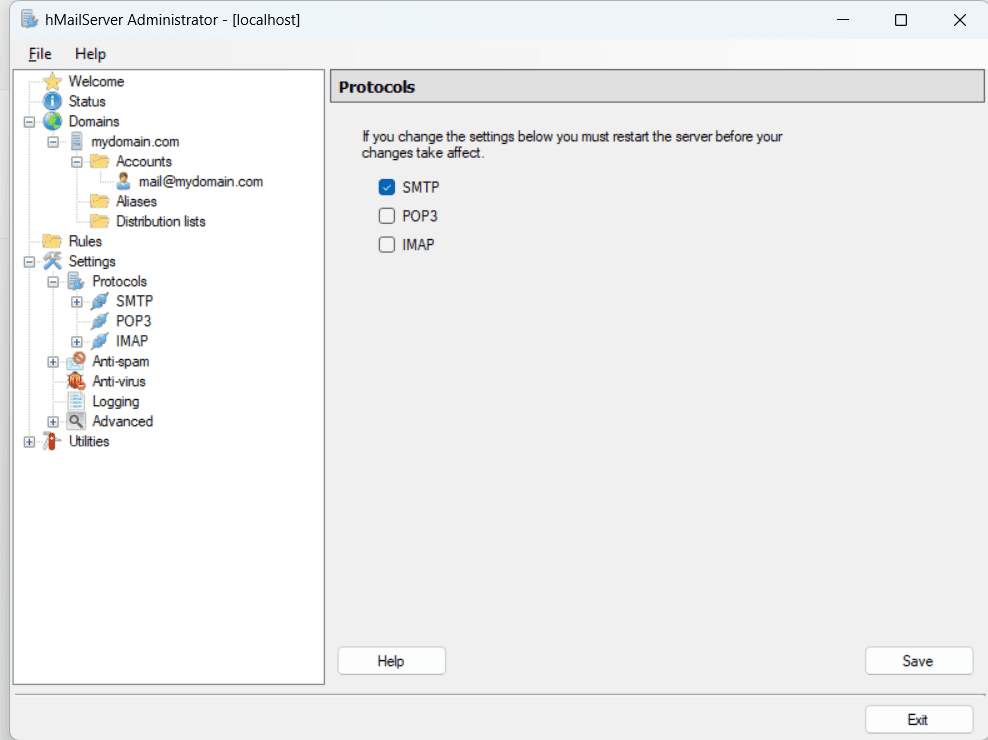988x740 pixels.
Task: Open the Utilities wrench icon
Action: coord(49,441)
